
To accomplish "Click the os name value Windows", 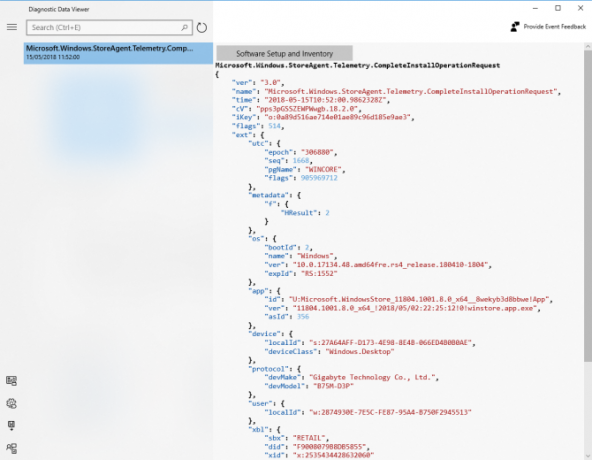I will pos(316,256).
